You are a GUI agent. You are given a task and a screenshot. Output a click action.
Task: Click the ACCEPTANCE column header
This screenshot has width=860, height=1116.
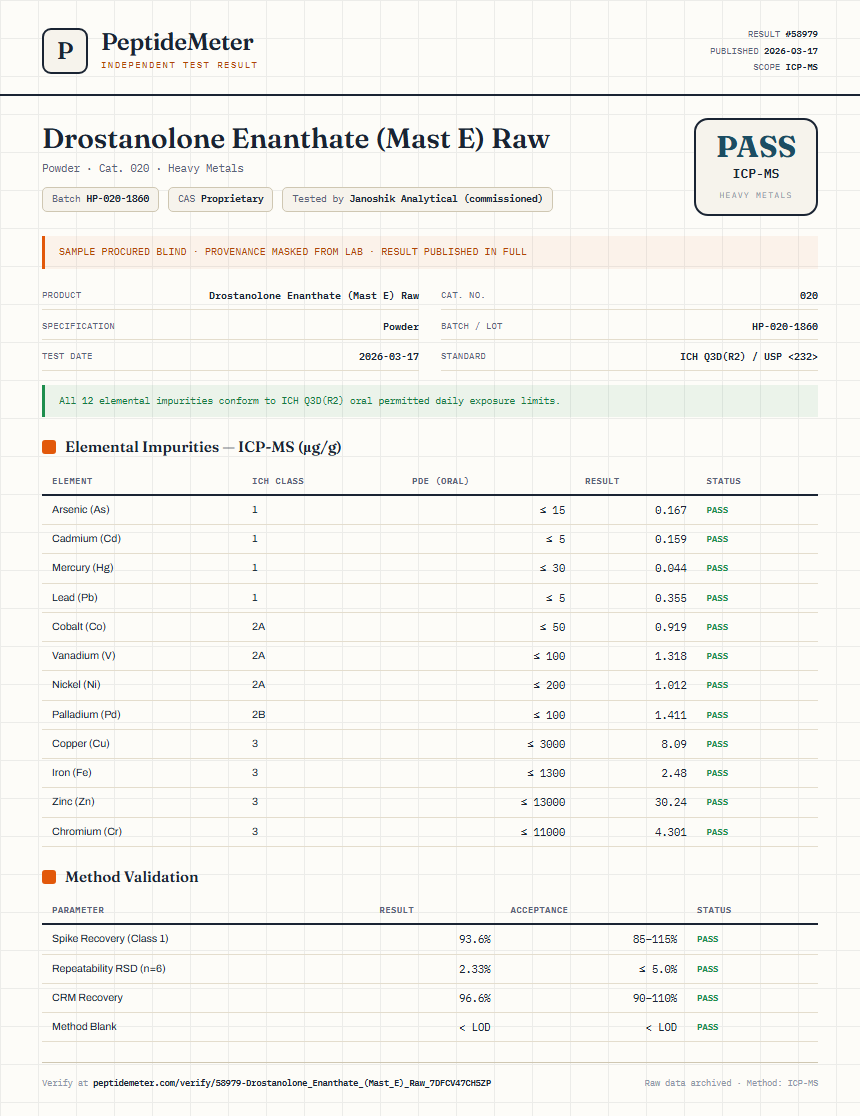[x=539, y=910]
